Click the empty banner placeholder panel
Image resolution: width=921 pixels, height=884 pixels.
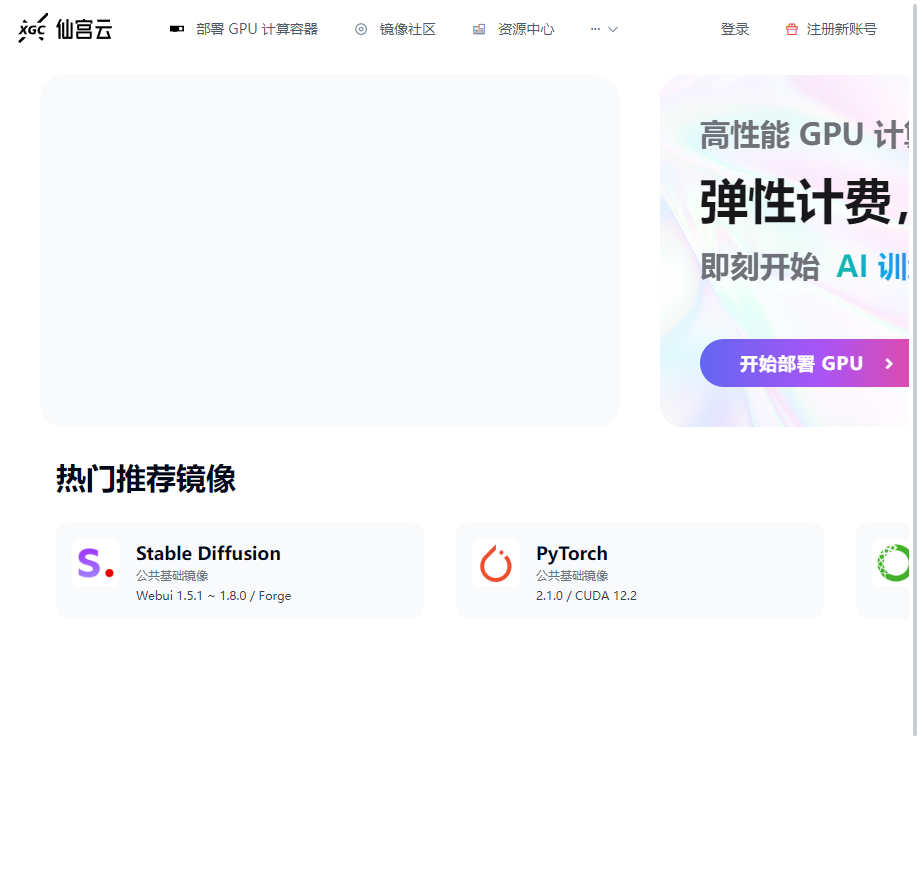pyautogui.click(x=330, y=251)
